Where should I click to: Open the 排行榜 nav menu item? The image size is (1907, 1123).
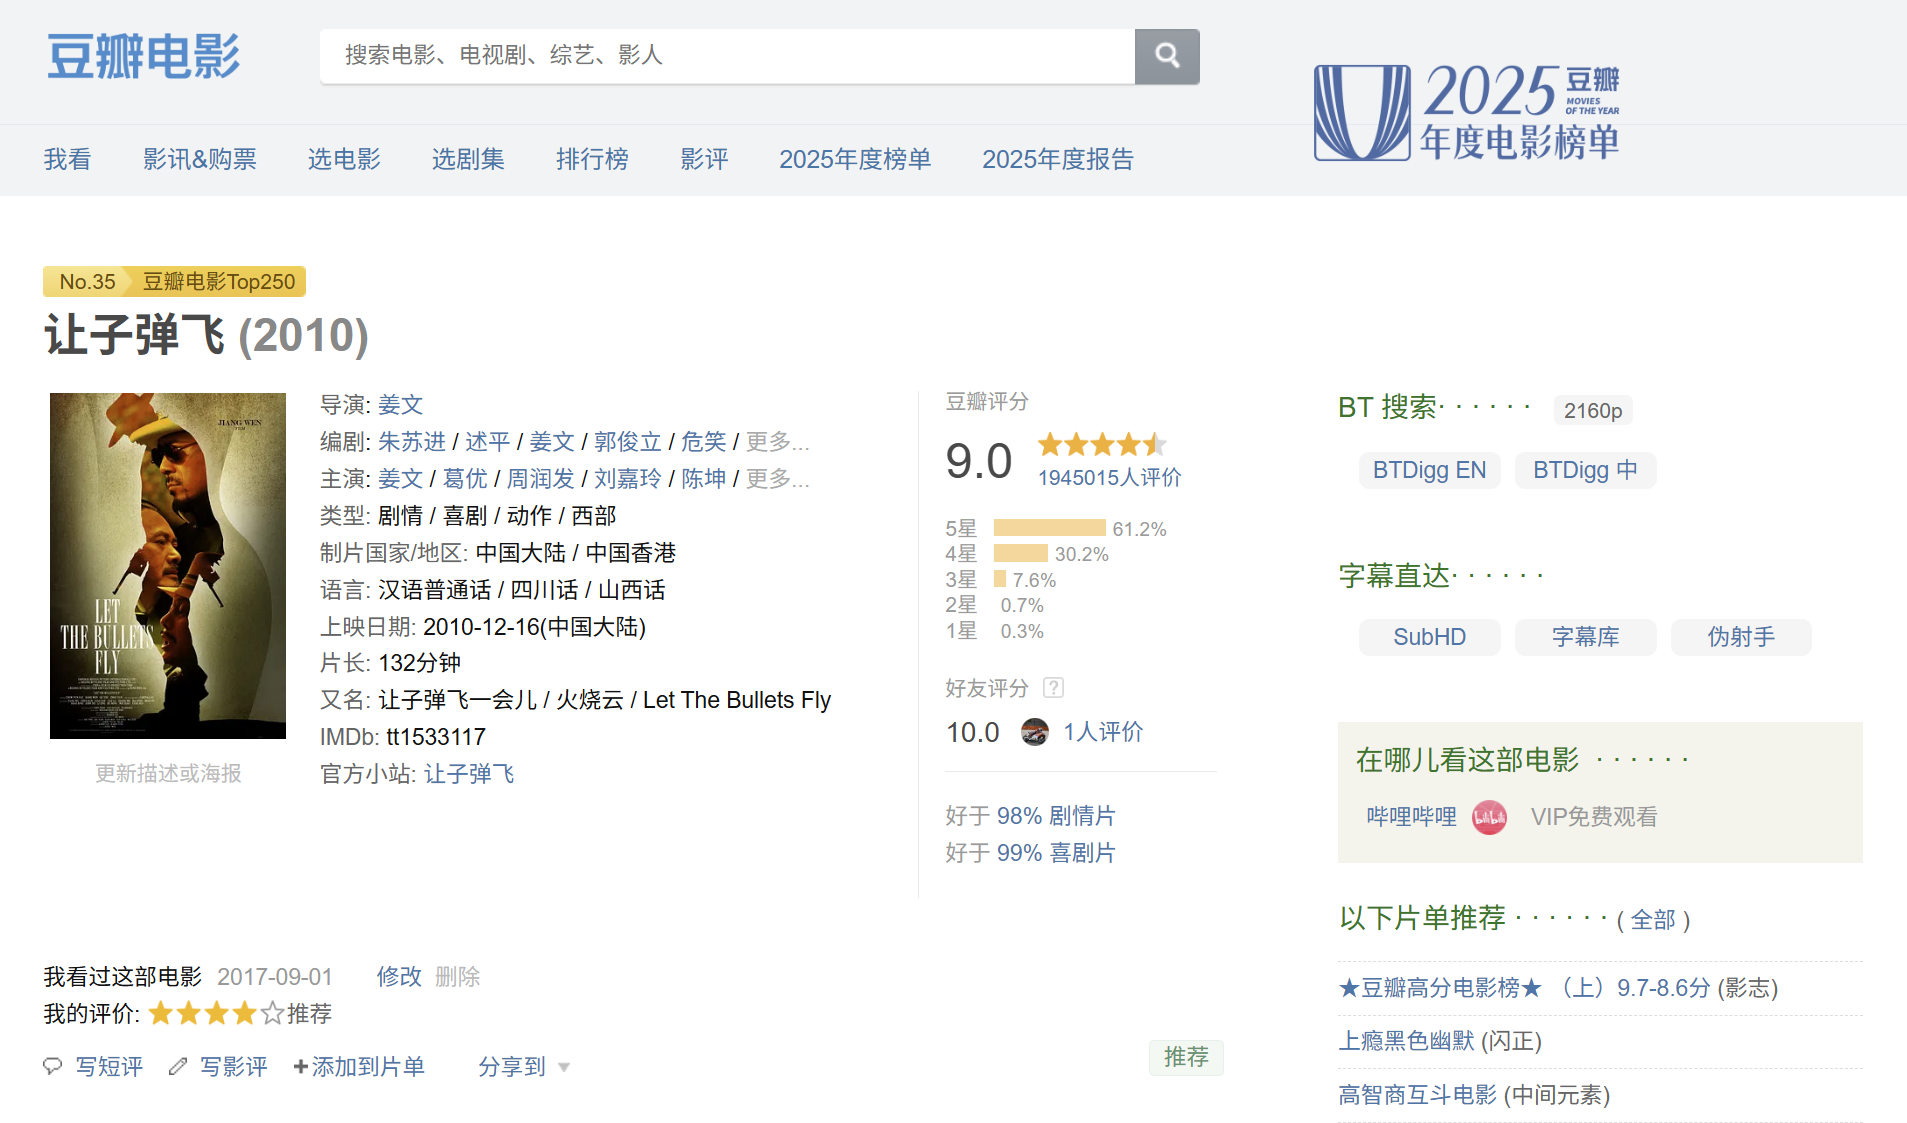point(593,159)
